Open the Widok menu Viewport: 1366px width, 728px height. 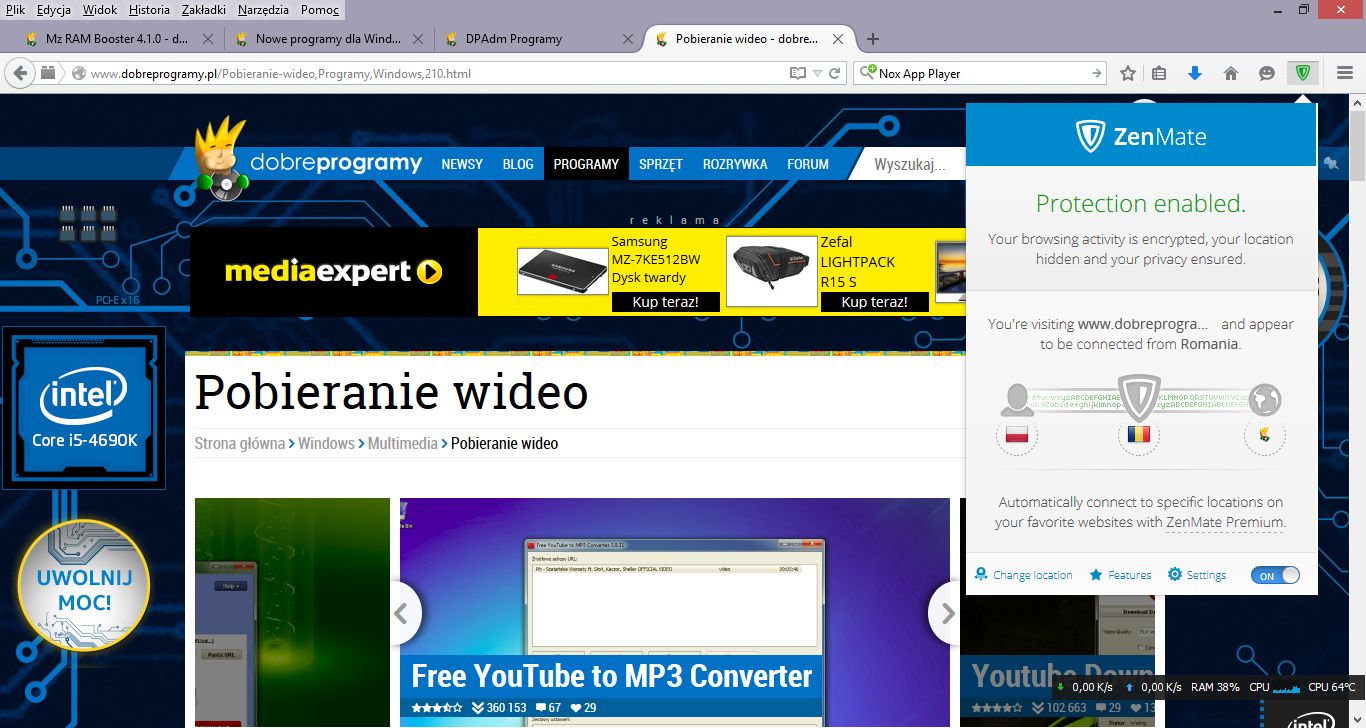pos(101,10)
